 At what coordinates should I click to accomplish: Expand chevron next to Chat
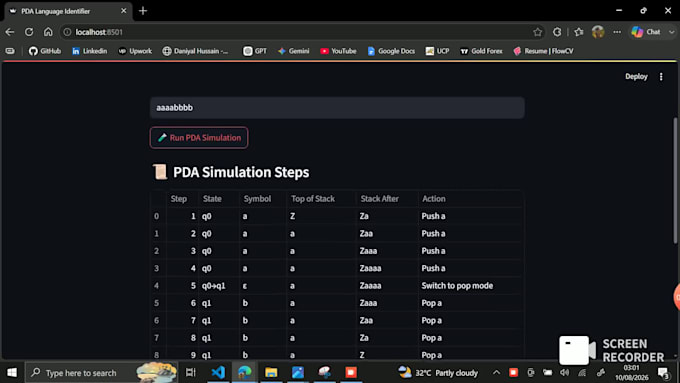click(x=671, y=32)
